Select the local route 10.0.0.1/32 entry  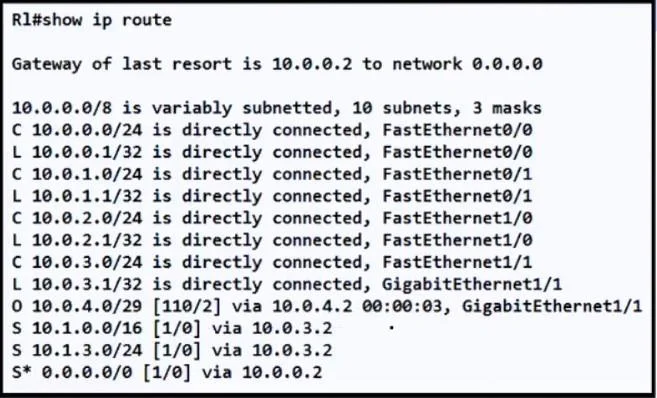[x=272, y=152]
